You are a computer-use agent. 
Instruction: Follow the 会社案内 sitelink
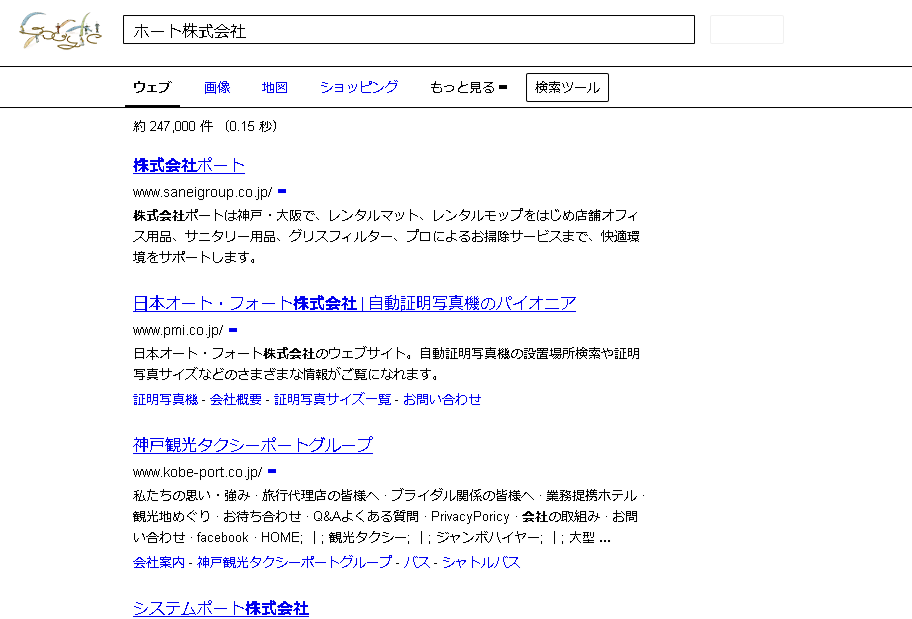pos(159,562)
